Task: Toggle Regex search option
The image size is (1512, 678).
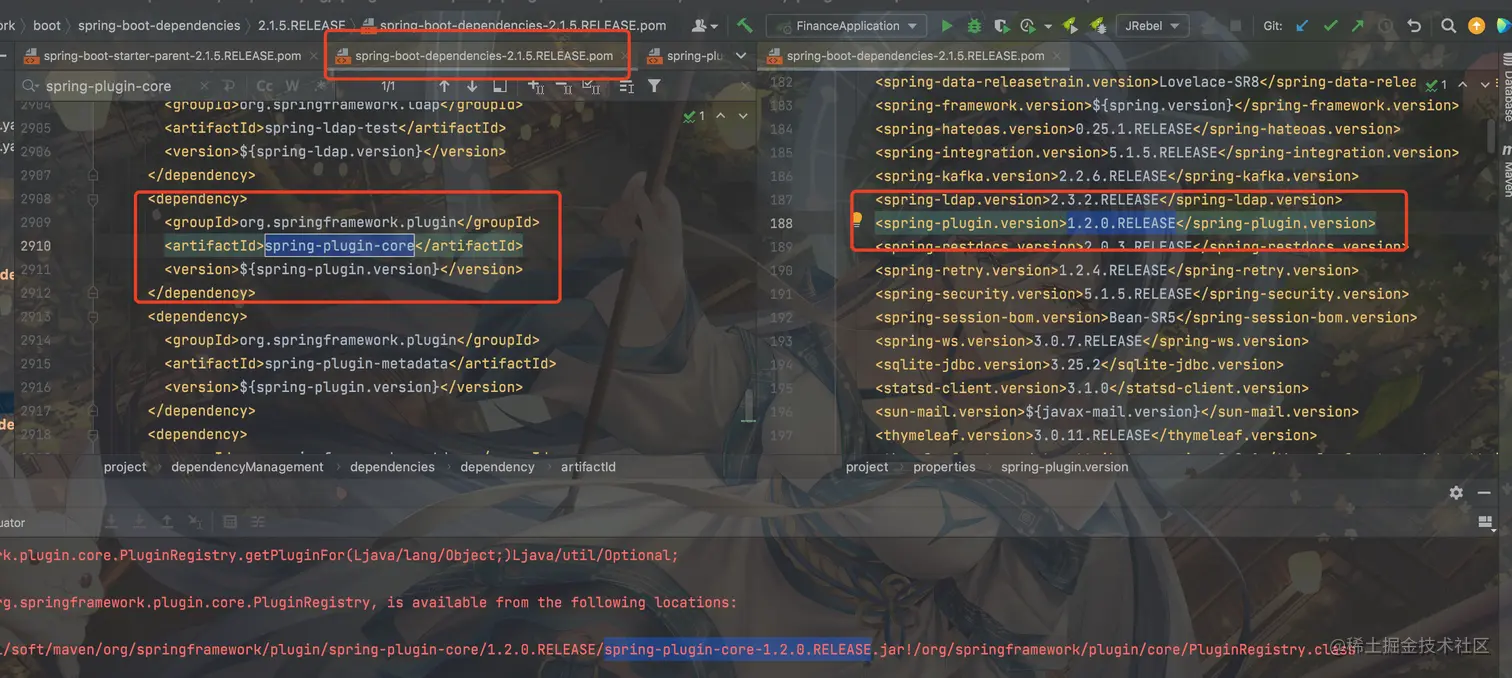Action: [x=320, y=86]
